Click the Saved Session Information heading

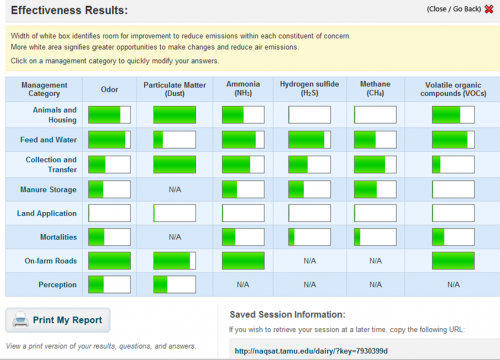pos(287,315)
